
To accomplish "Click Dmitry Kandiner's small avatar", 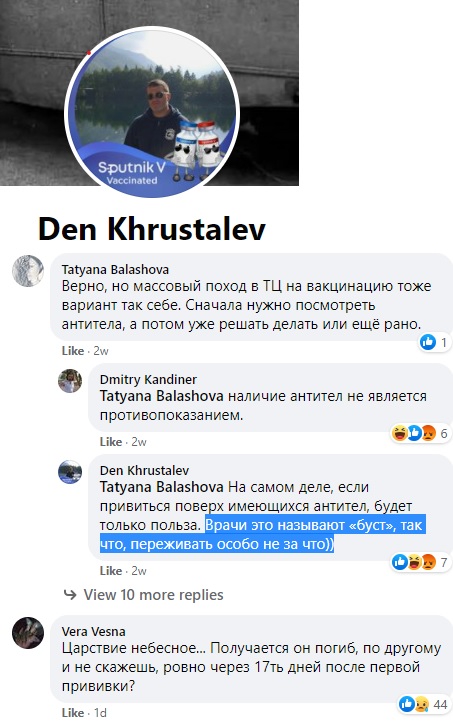I will click(x=70, y=381).
